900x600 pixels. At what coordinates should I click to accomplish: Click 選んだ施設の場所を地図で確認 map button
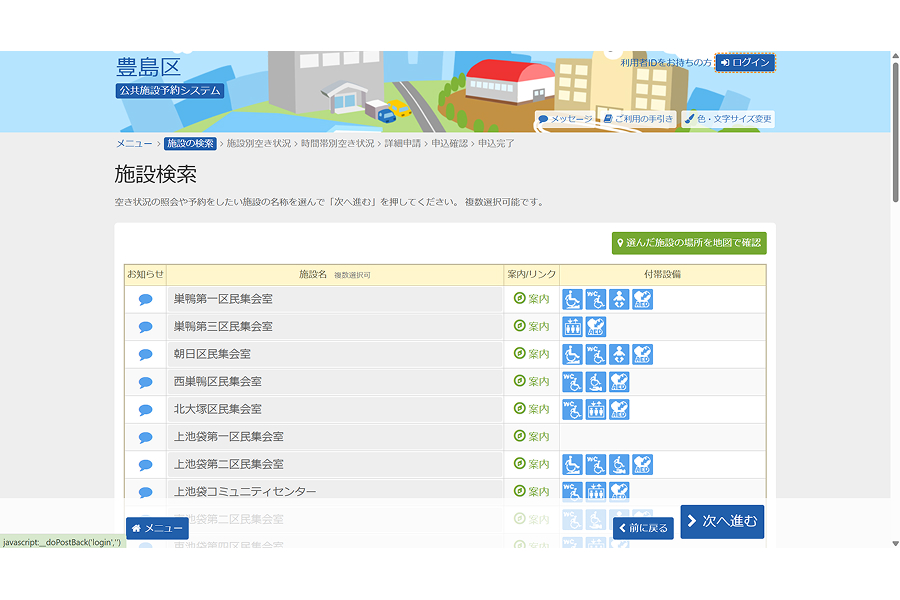coord(689,243)
